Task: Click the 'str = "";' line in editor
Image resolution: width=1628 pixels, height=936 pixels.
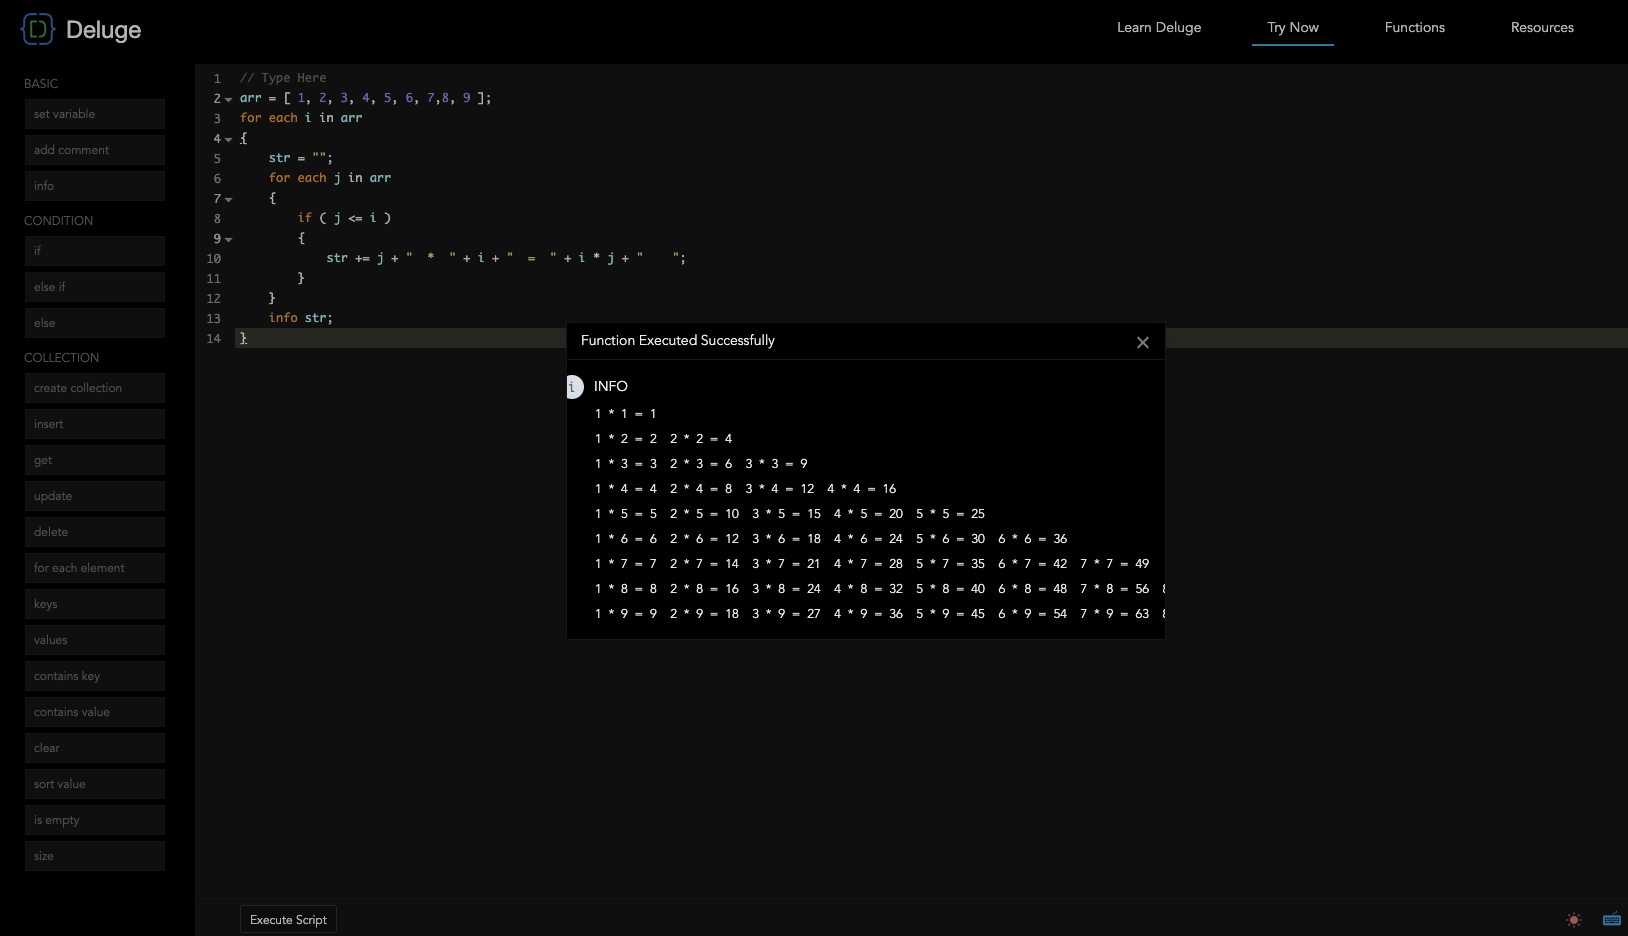Action: click(x=301, y=158)
